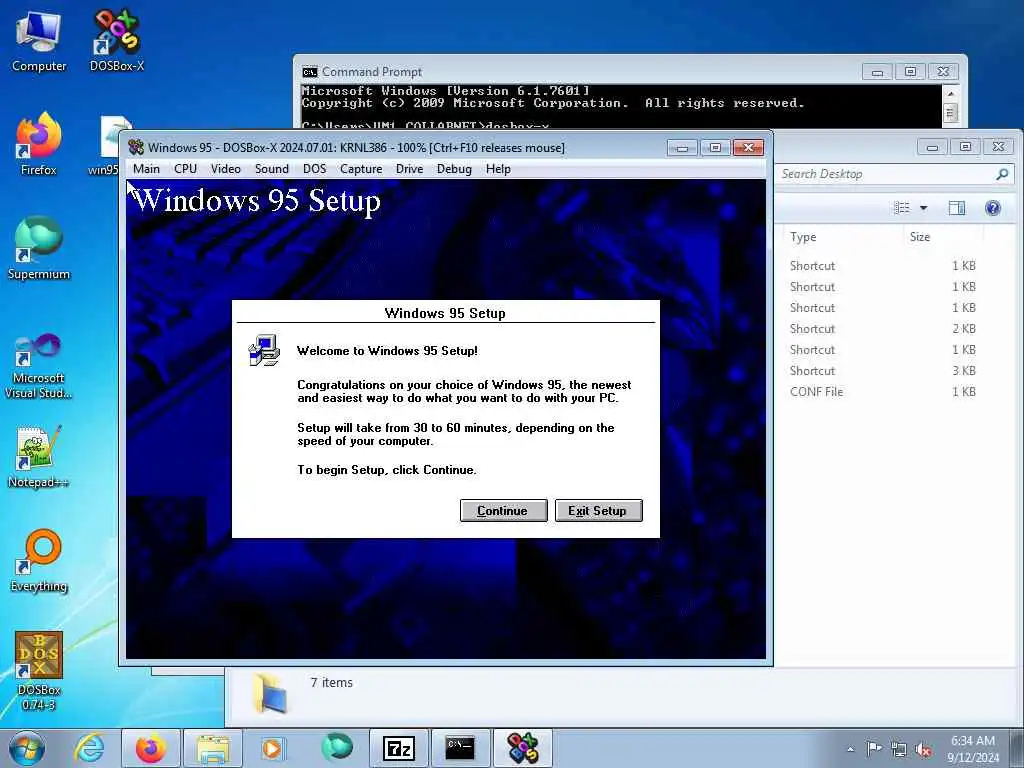Screen dimensions: 1024x768
Task: Select the CONF File row
Action: (883, 392)
